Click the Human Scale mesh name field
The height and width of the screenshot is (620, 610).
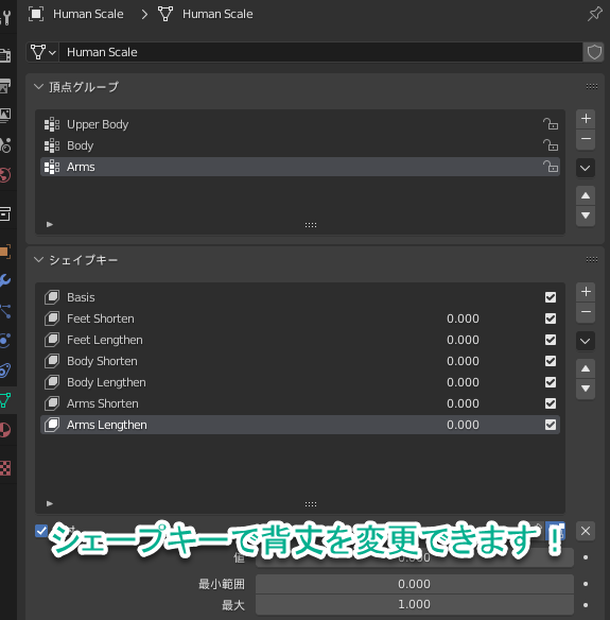point(321,52)
